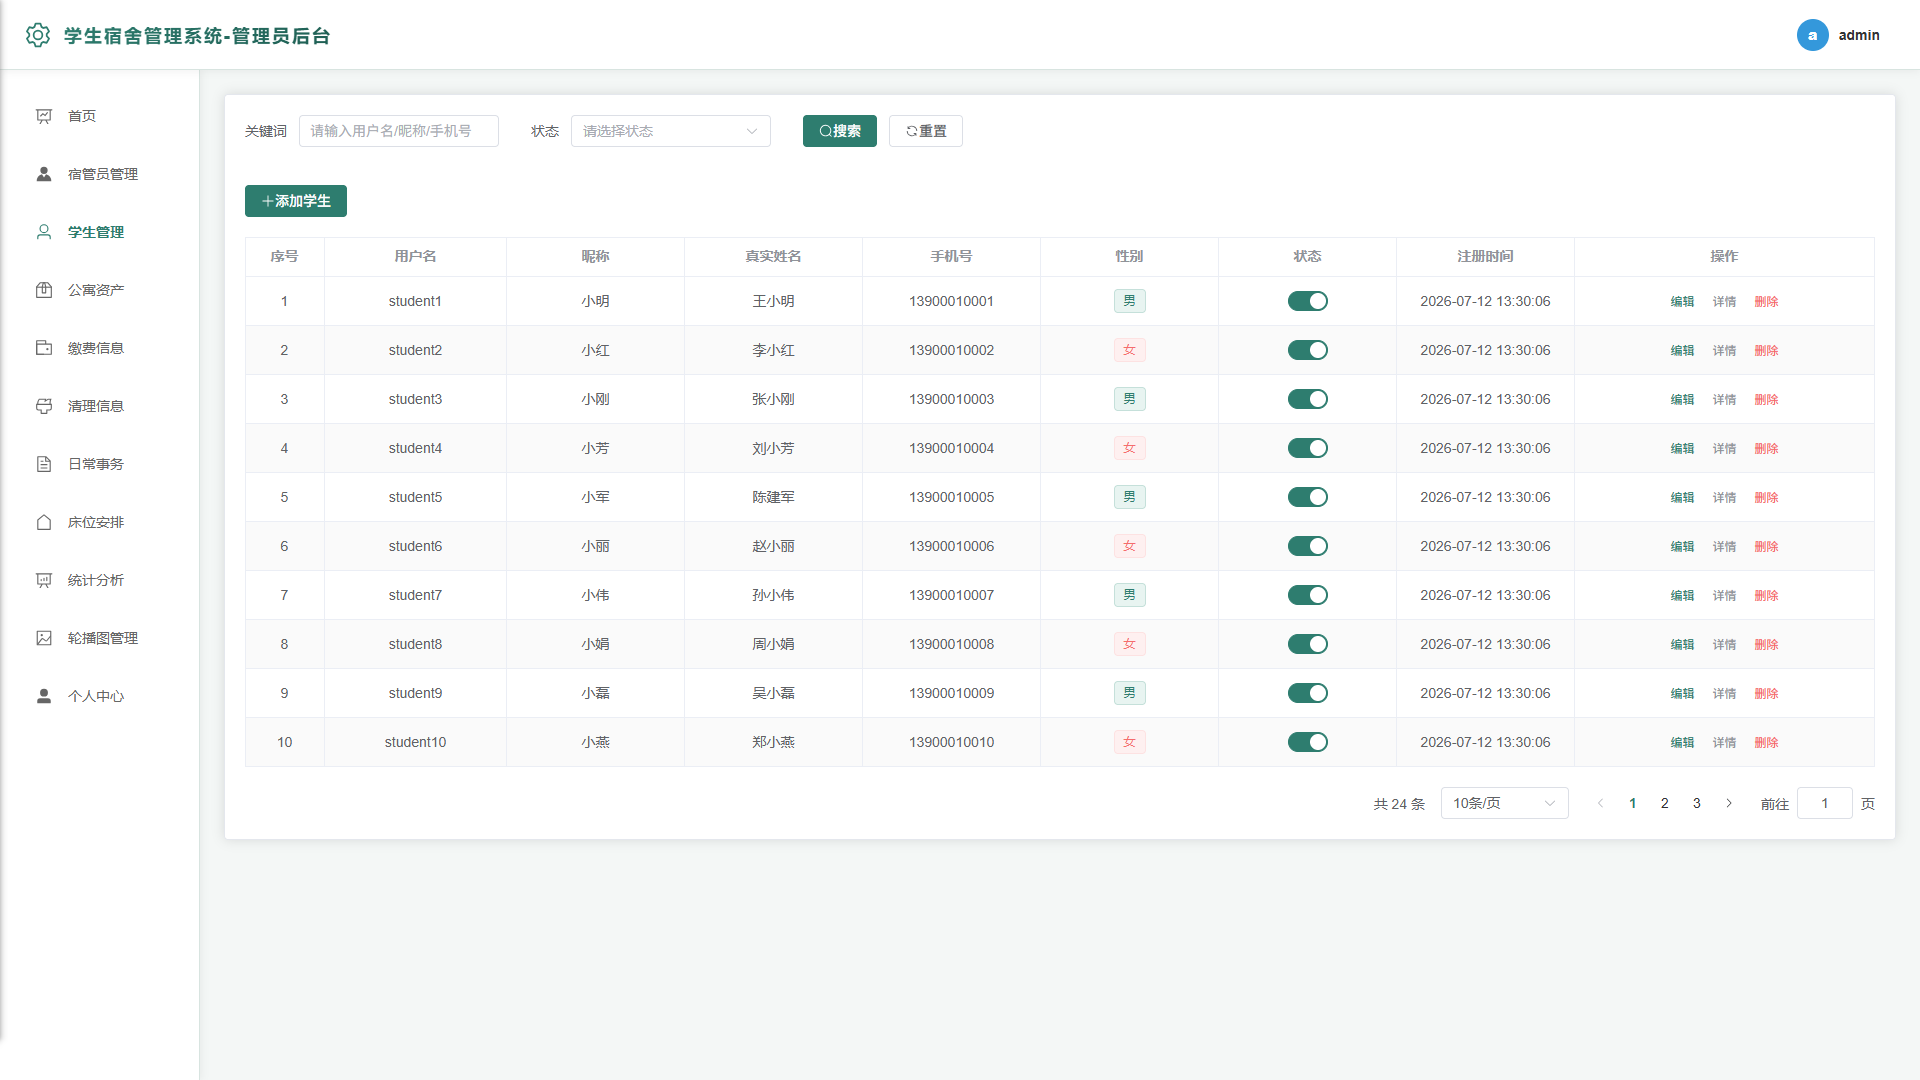Toggle status switch for student10
This screenshot has height=1080, width=1920.
[1307, 742]
